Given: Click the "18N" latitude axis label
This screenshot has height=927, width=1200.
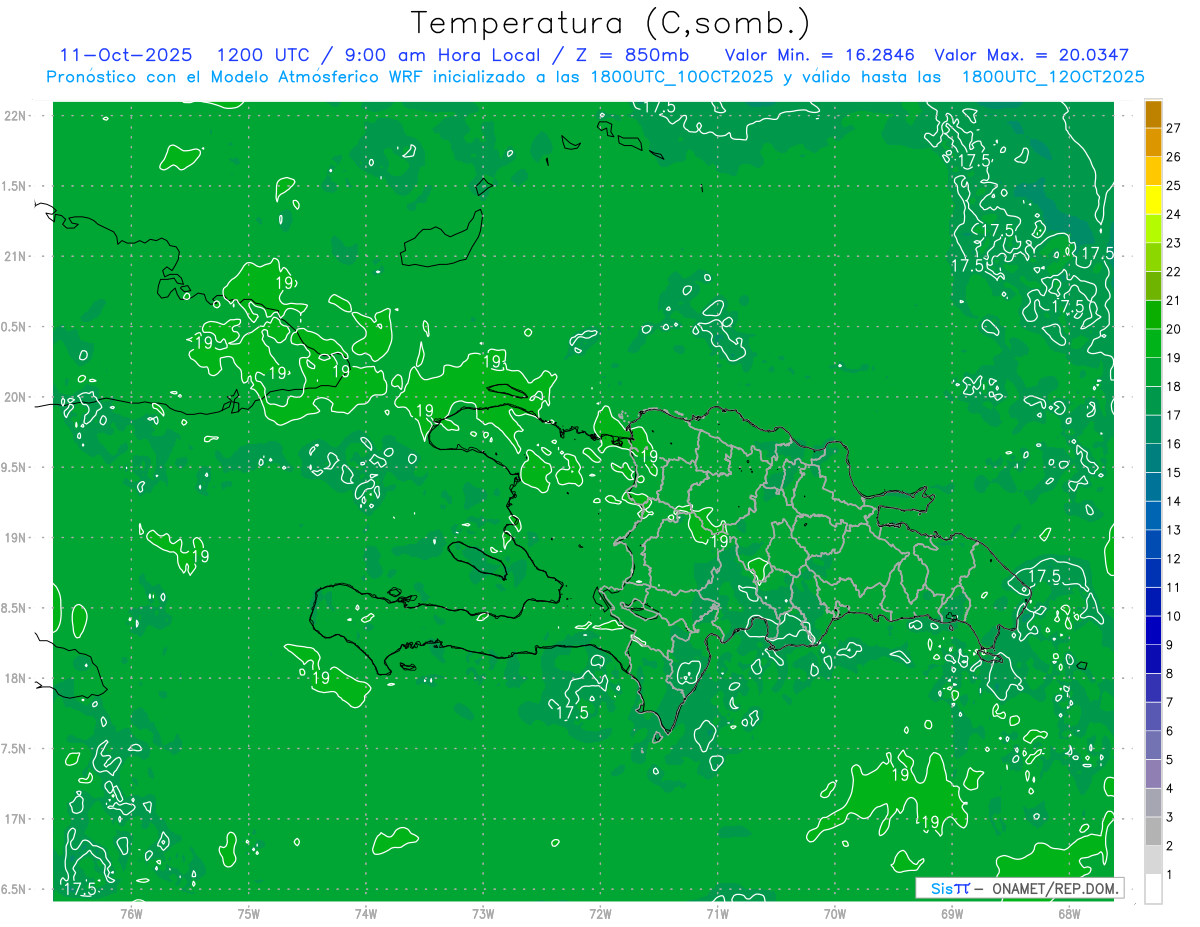Looking at the screenshot, I should coord(16,678).
